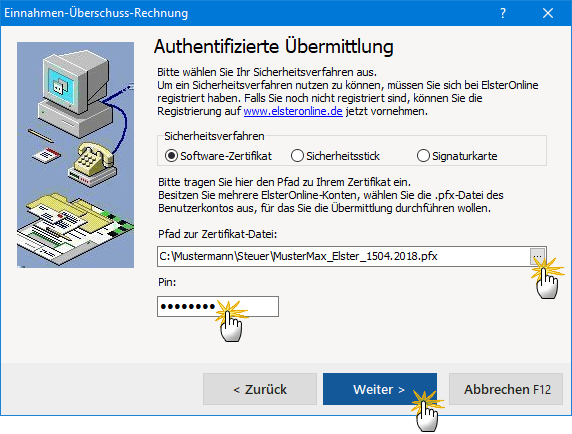
Task: Click the Authentifizierte Übermittlung heading
Action: tap(274, 47)
